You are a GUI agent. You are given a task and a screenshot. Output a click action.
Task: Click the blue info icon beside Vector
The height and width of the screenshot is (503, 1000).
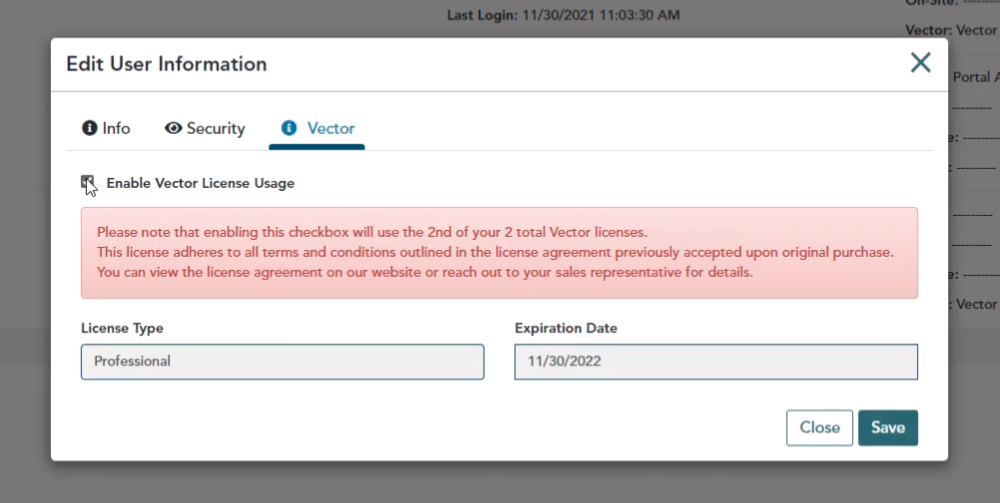click(x=289, y=128)
